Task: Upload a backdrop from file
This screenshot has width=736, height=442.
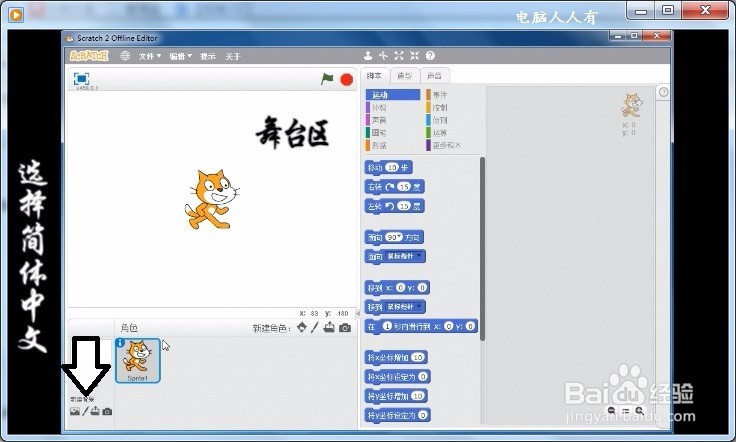Action: click(95, 412)
